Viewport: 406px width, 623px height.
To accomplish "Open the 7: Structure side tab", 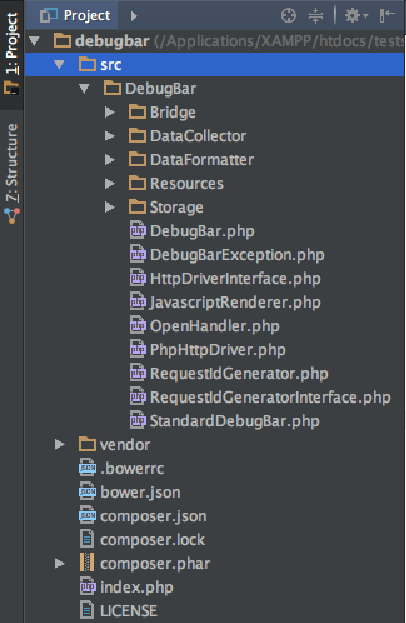I will [12, 173].
